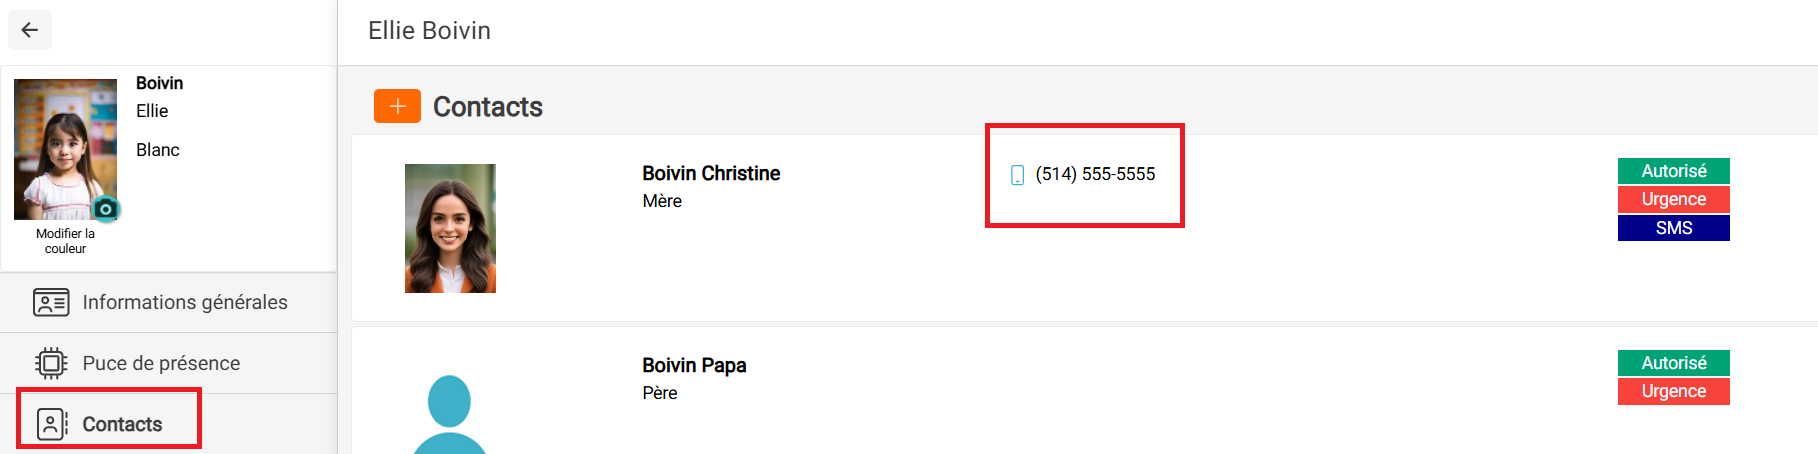Open Boivin Papa contact name

click(x=694, y=365)
